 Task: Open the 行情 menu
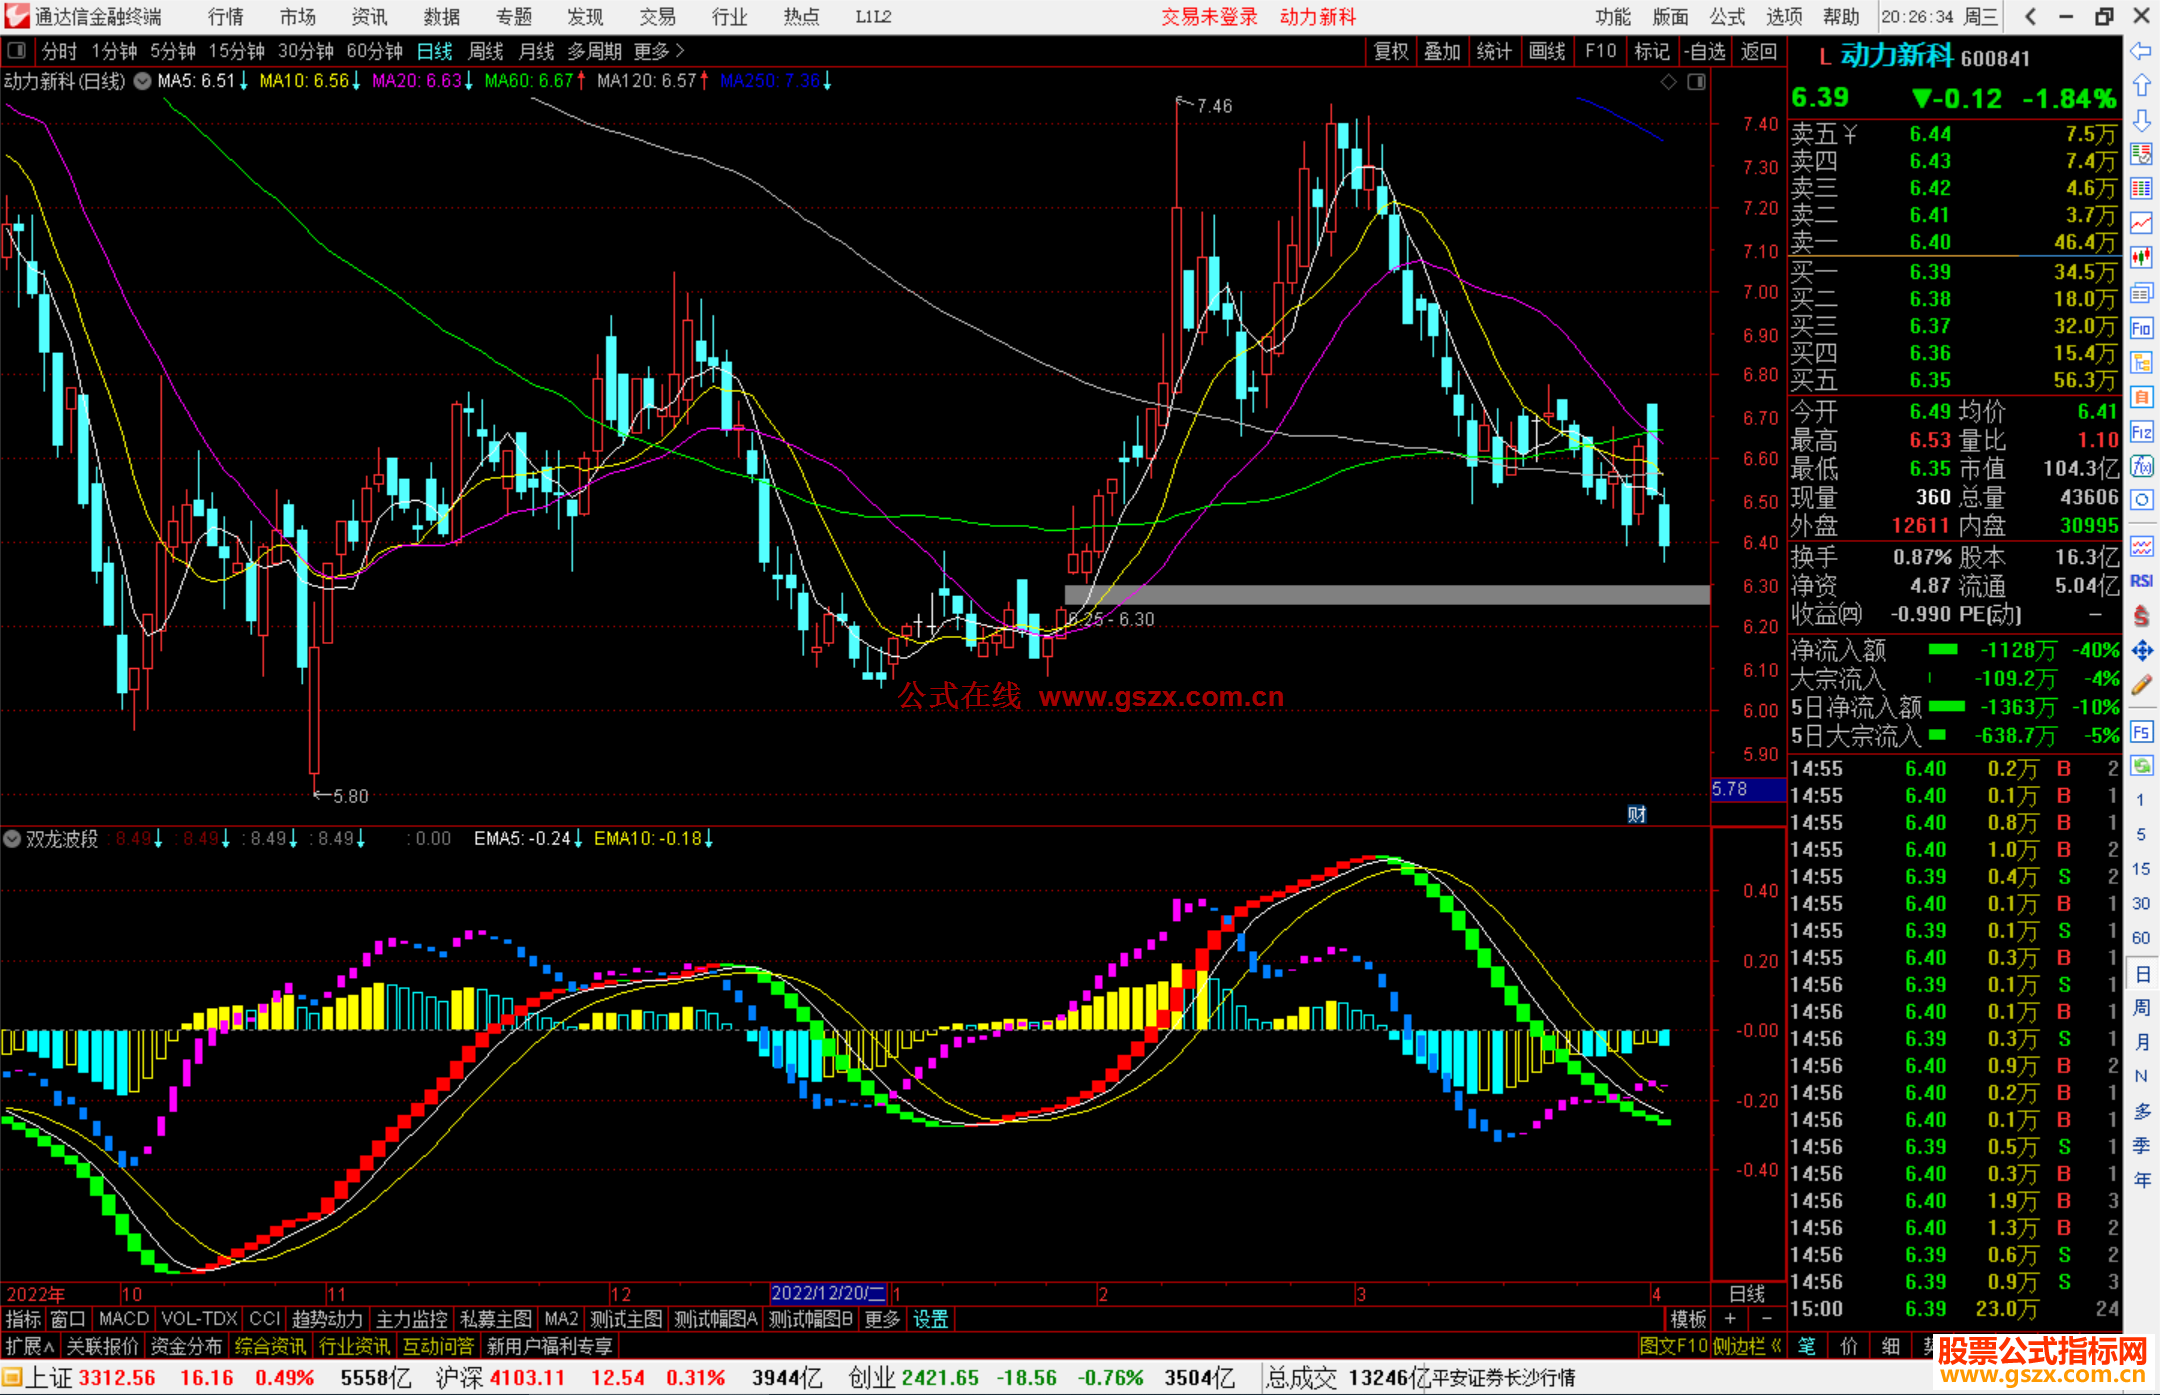pos(225,17)
